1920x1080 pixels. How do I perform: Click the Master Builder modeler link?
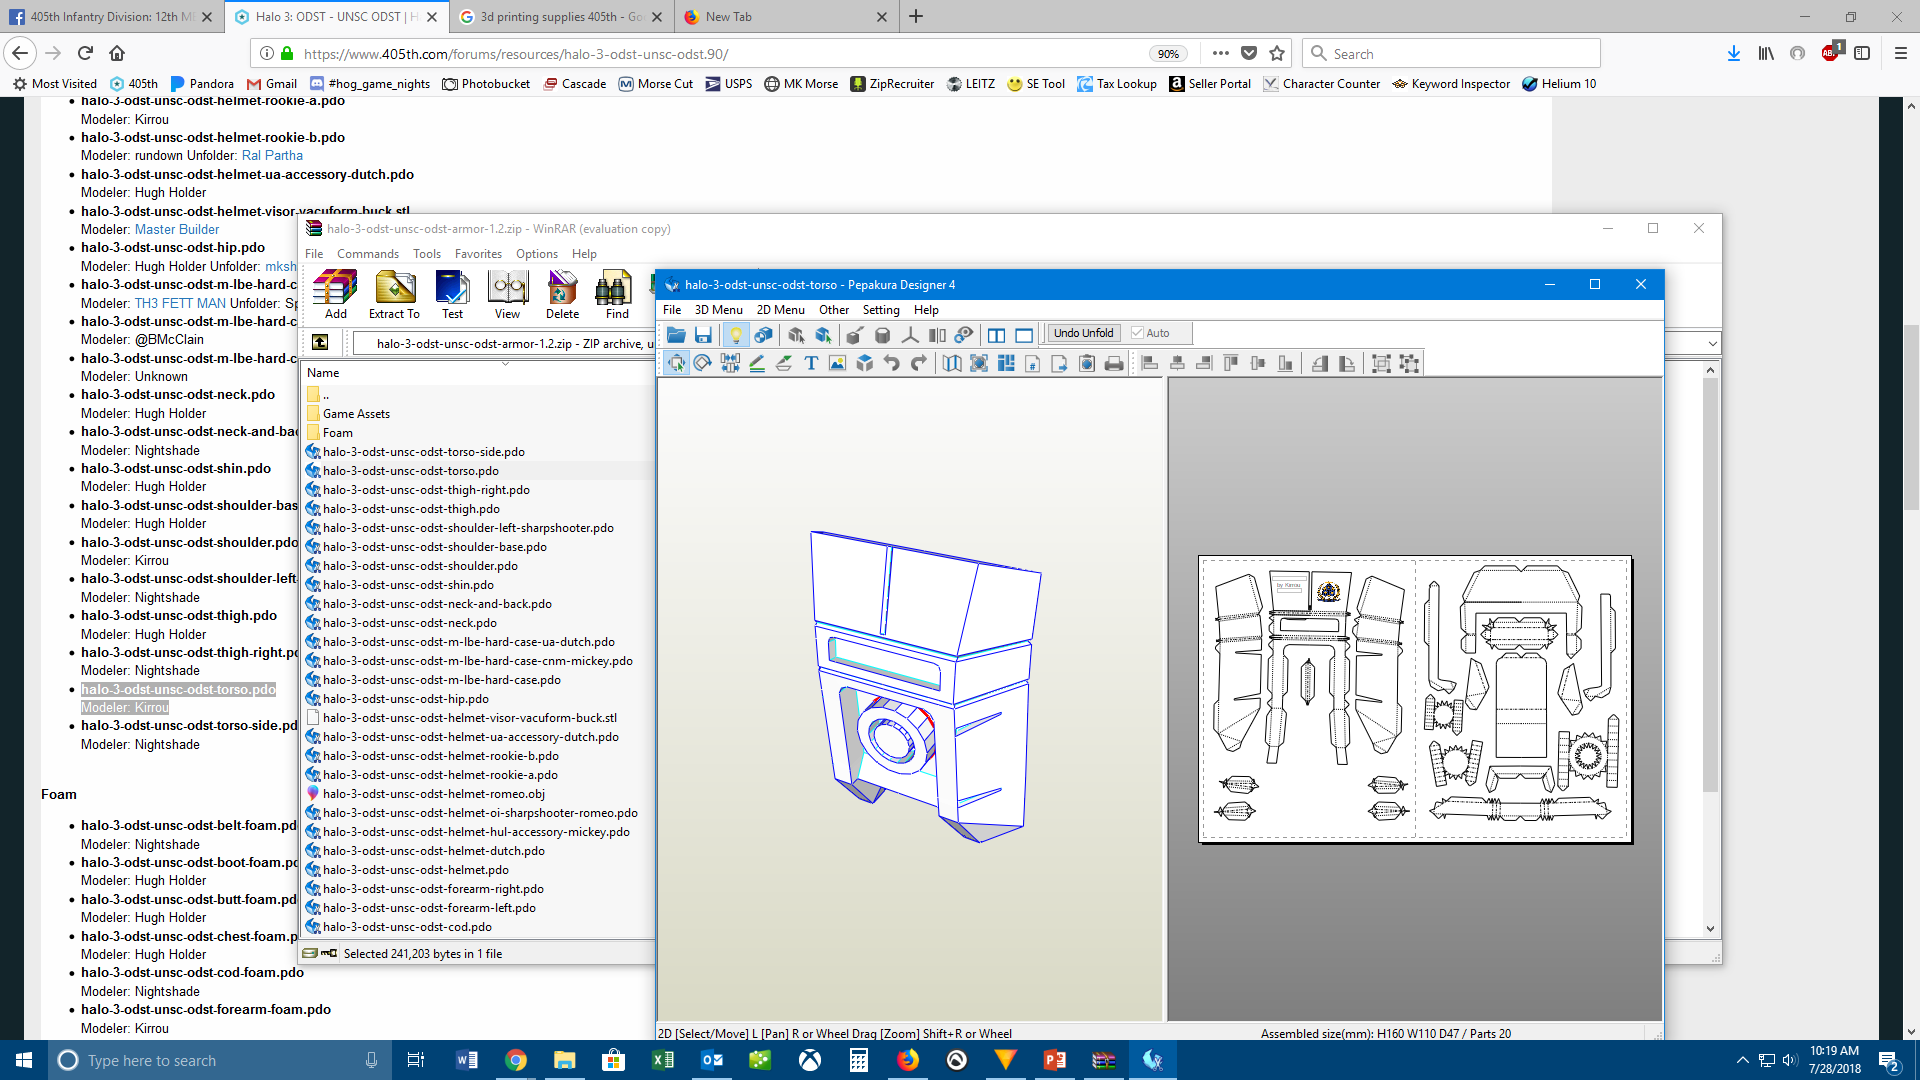click(x=177, y=229)
